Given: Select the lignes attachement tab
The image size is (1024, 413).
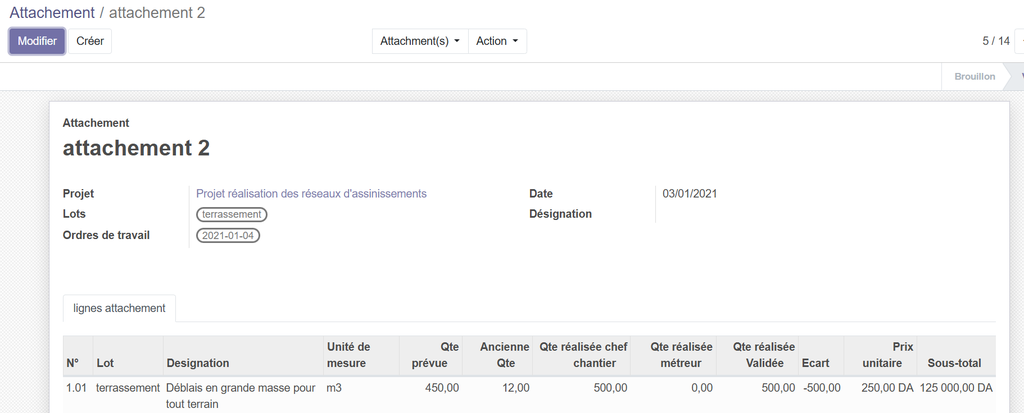Looking at the screenshot, I should pyautogui.click(x=119, y=308).
